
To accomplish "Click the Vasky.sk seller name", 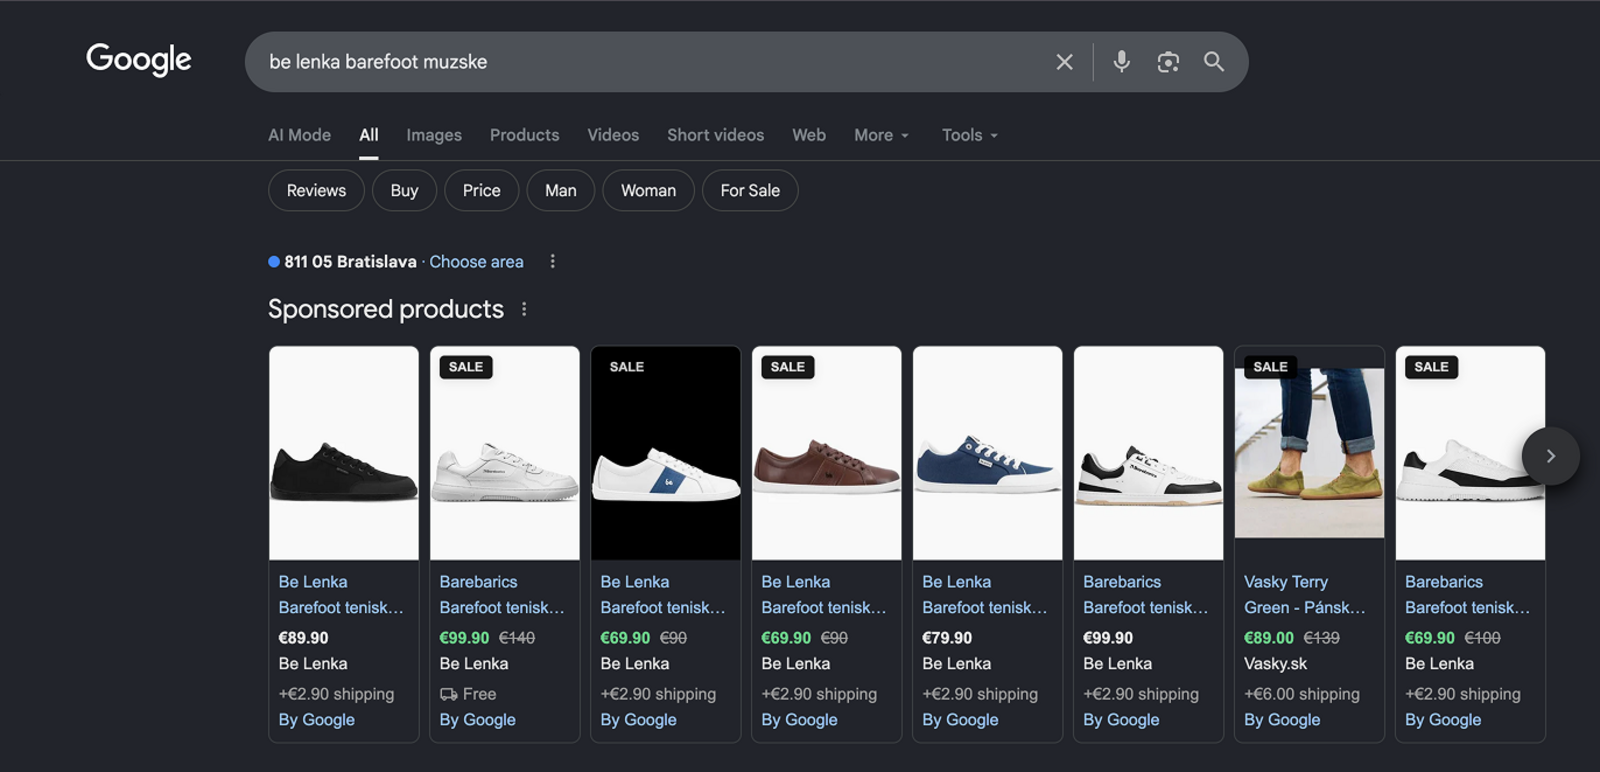I will pos(1275,663).
